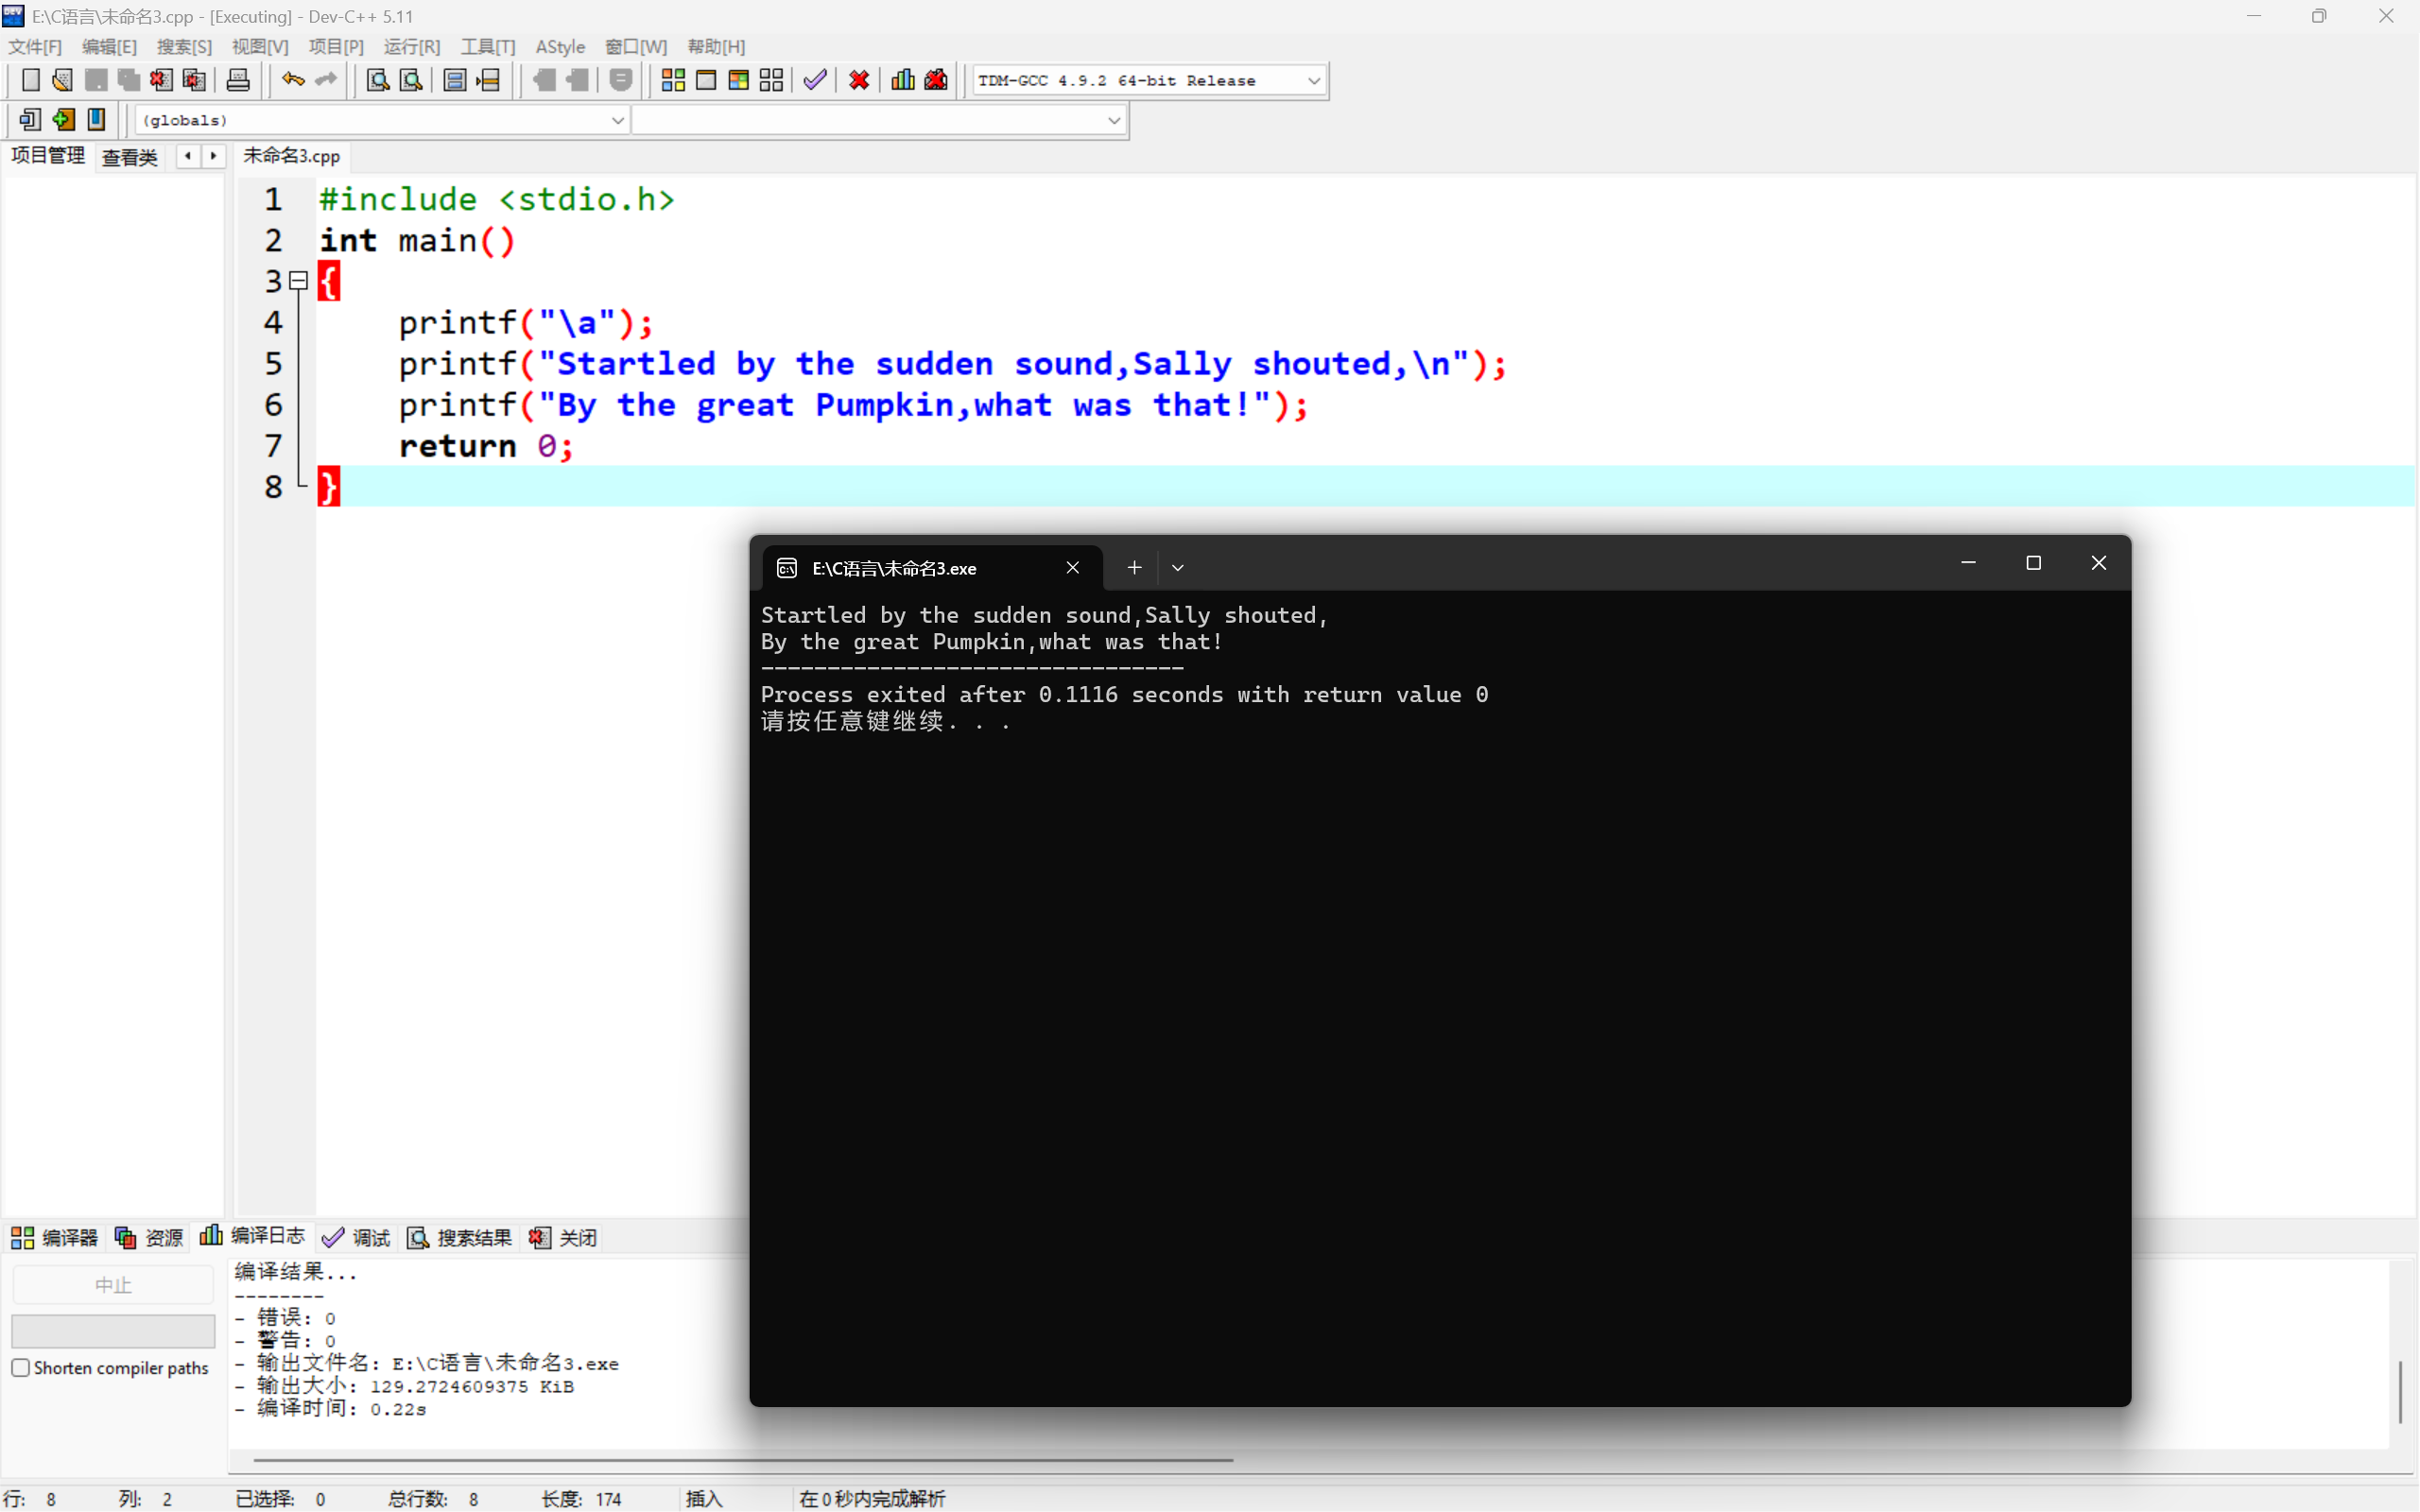Viewport: 2420px width, 1512px height.
Task: Enable Shorten compiler paths checkbox
Action: [x=21, y=1367]
